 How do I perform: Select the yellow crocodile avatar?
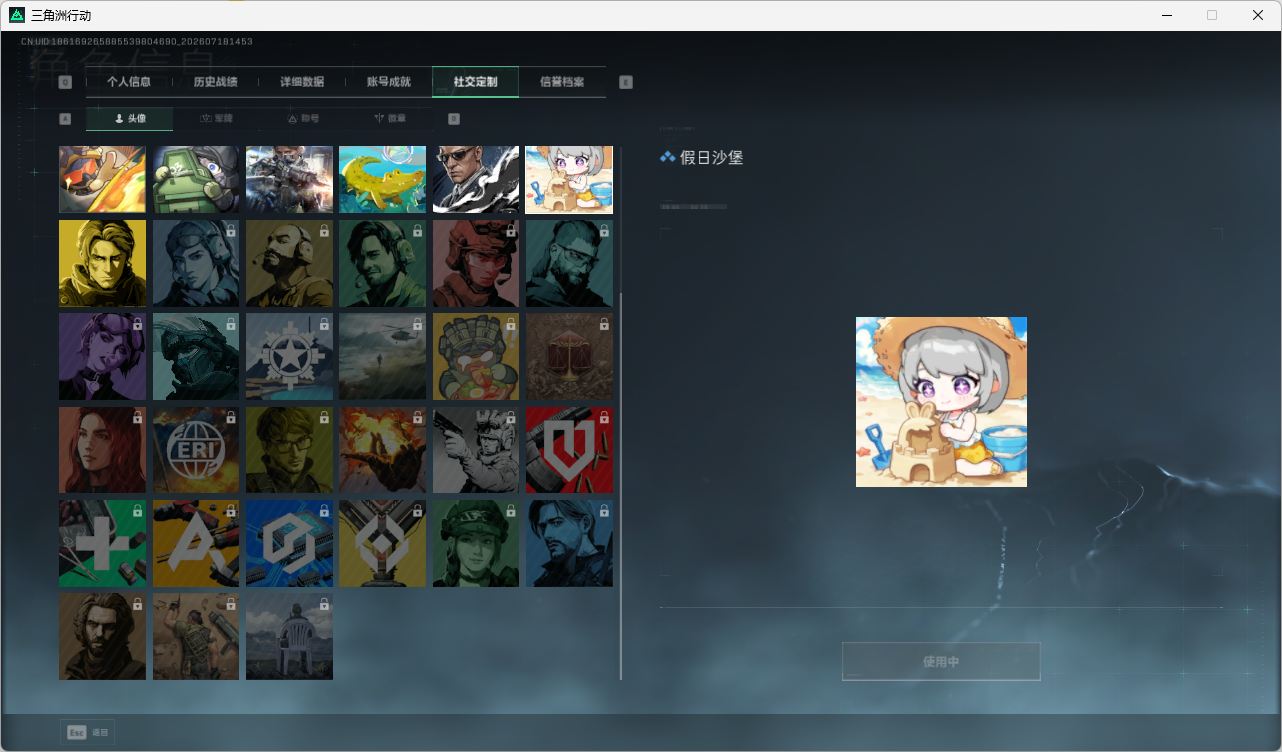pos(382,179)
